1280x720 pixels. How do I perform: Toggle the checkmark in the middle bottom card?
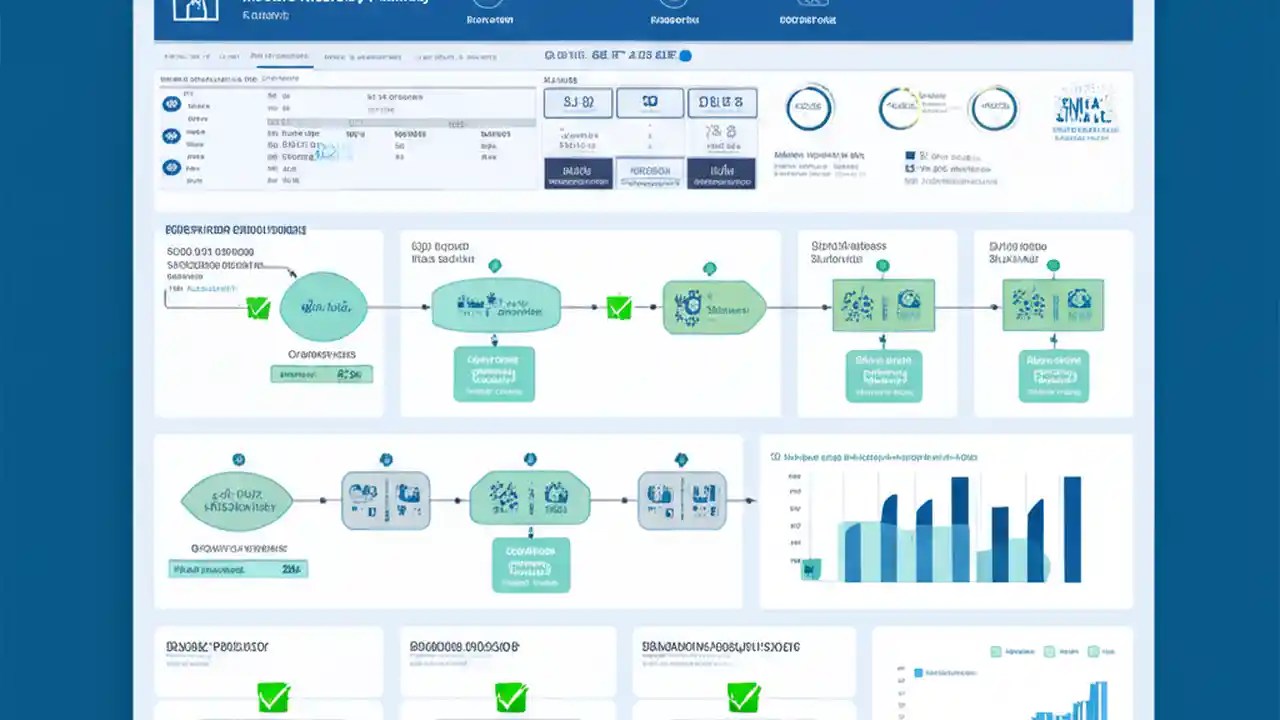click(x=510, y=695)
